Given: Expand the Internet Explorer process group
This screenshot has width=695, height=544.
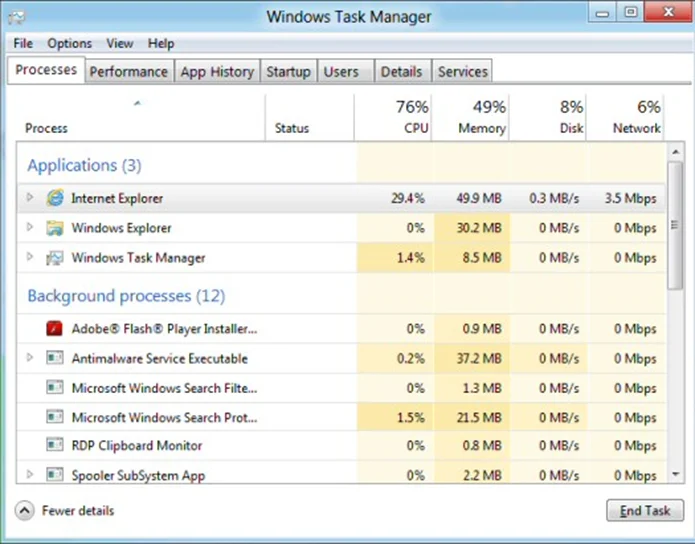Looking at the screenshot, I should point(30,198).
